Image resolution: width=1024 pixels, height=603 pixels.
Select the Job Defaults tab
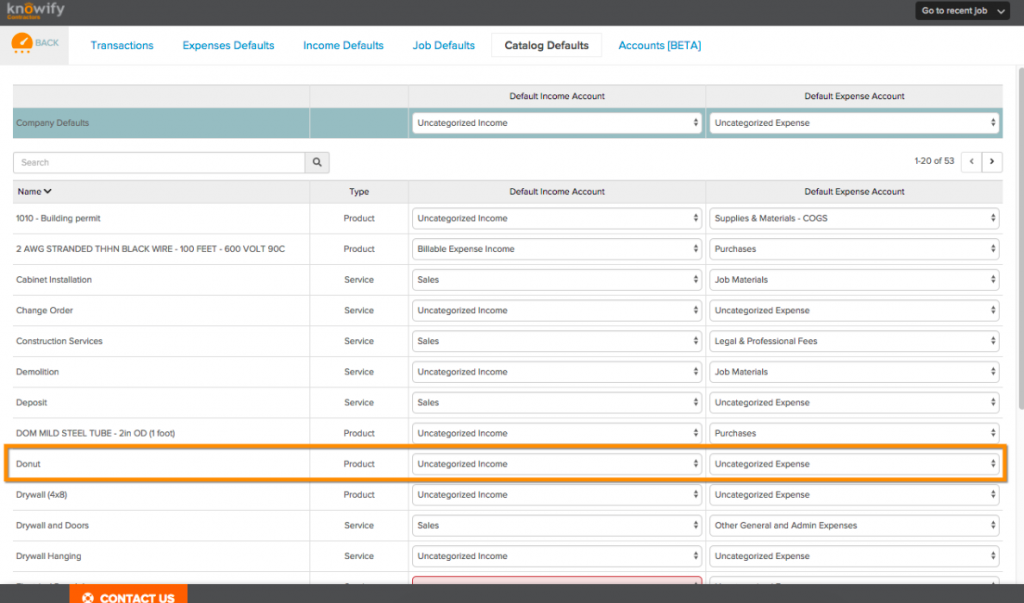coord(443,45)
